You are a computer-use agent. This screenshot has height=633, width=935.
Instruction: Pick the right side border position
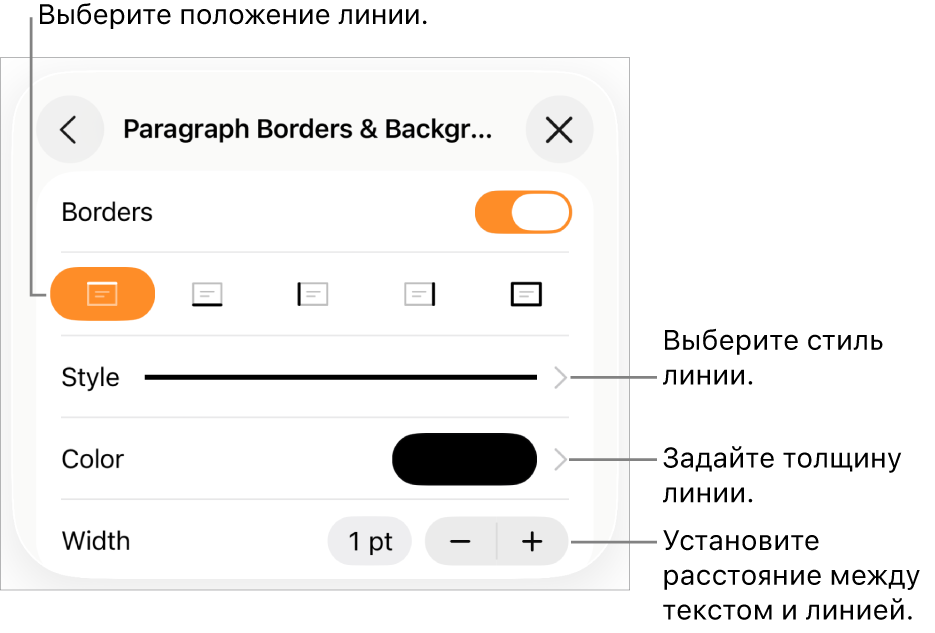420,294
